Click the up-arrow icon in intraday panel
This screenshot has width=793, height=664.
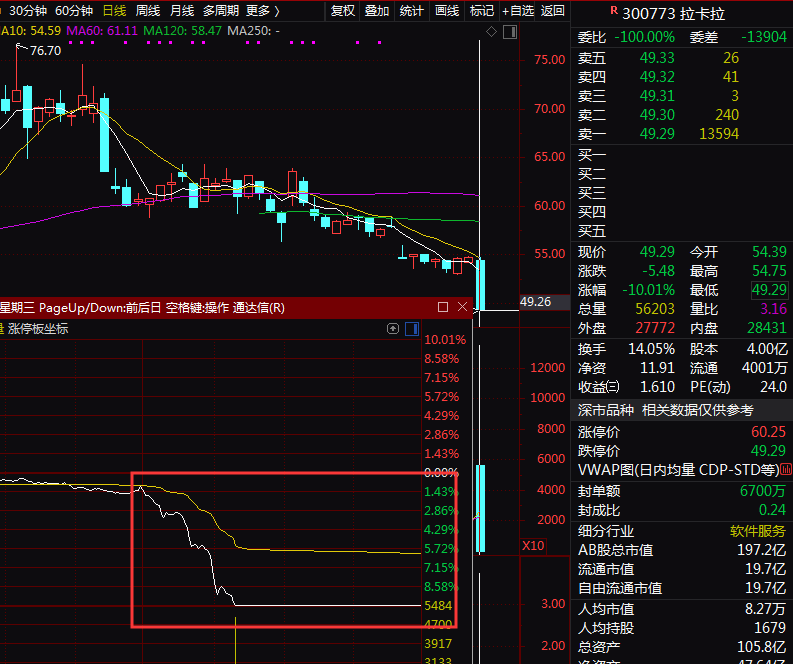(393, 328)
